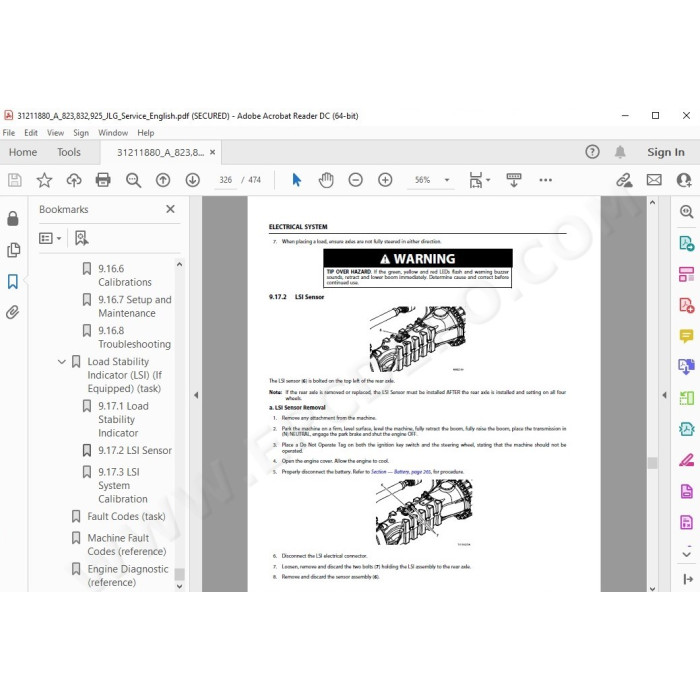
Task: Open Sign menu
Action: [x=81, y=133]
